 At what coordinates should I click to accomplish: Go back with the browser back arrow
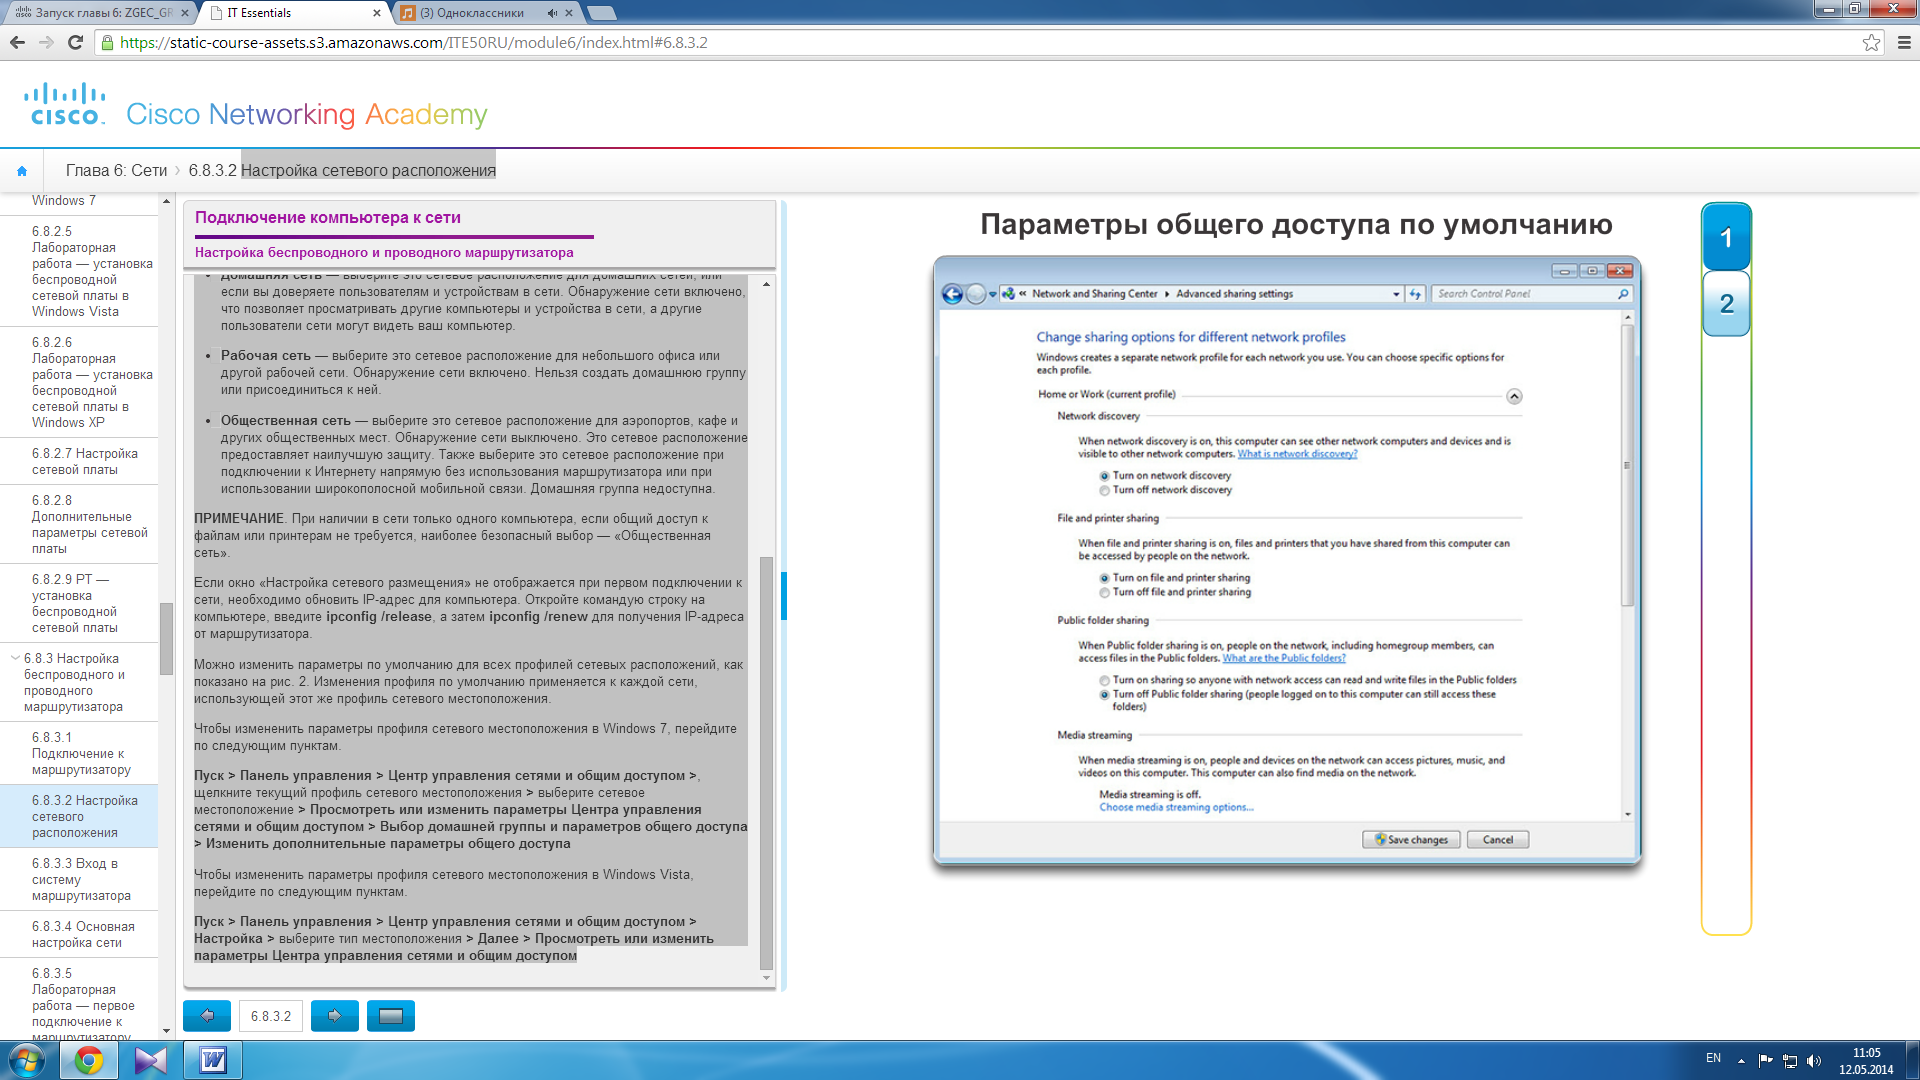(x=17, y=42)
